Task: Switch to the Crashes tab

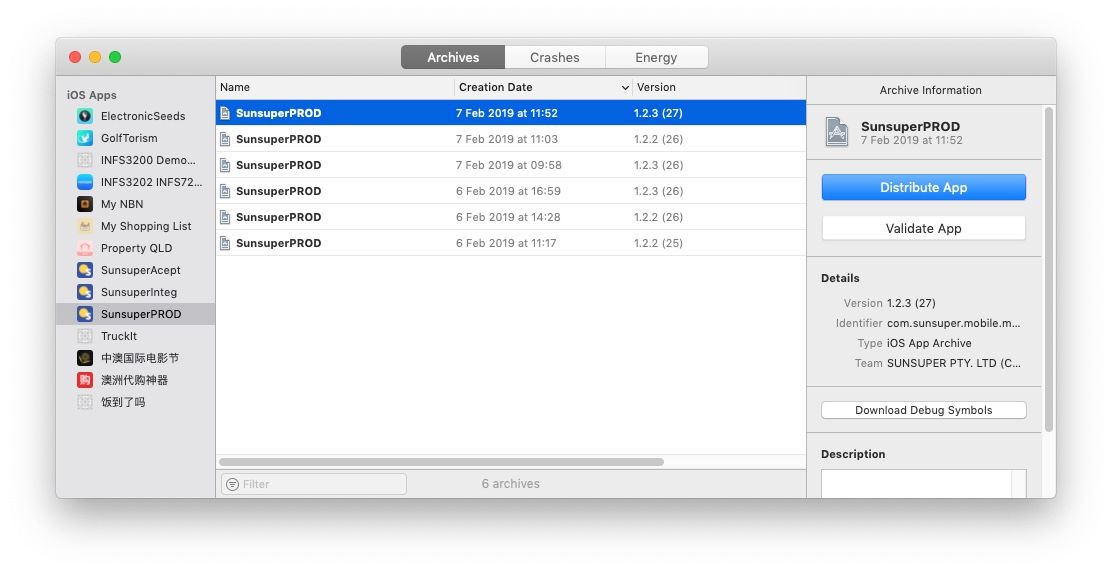Action: click(555, 57)
